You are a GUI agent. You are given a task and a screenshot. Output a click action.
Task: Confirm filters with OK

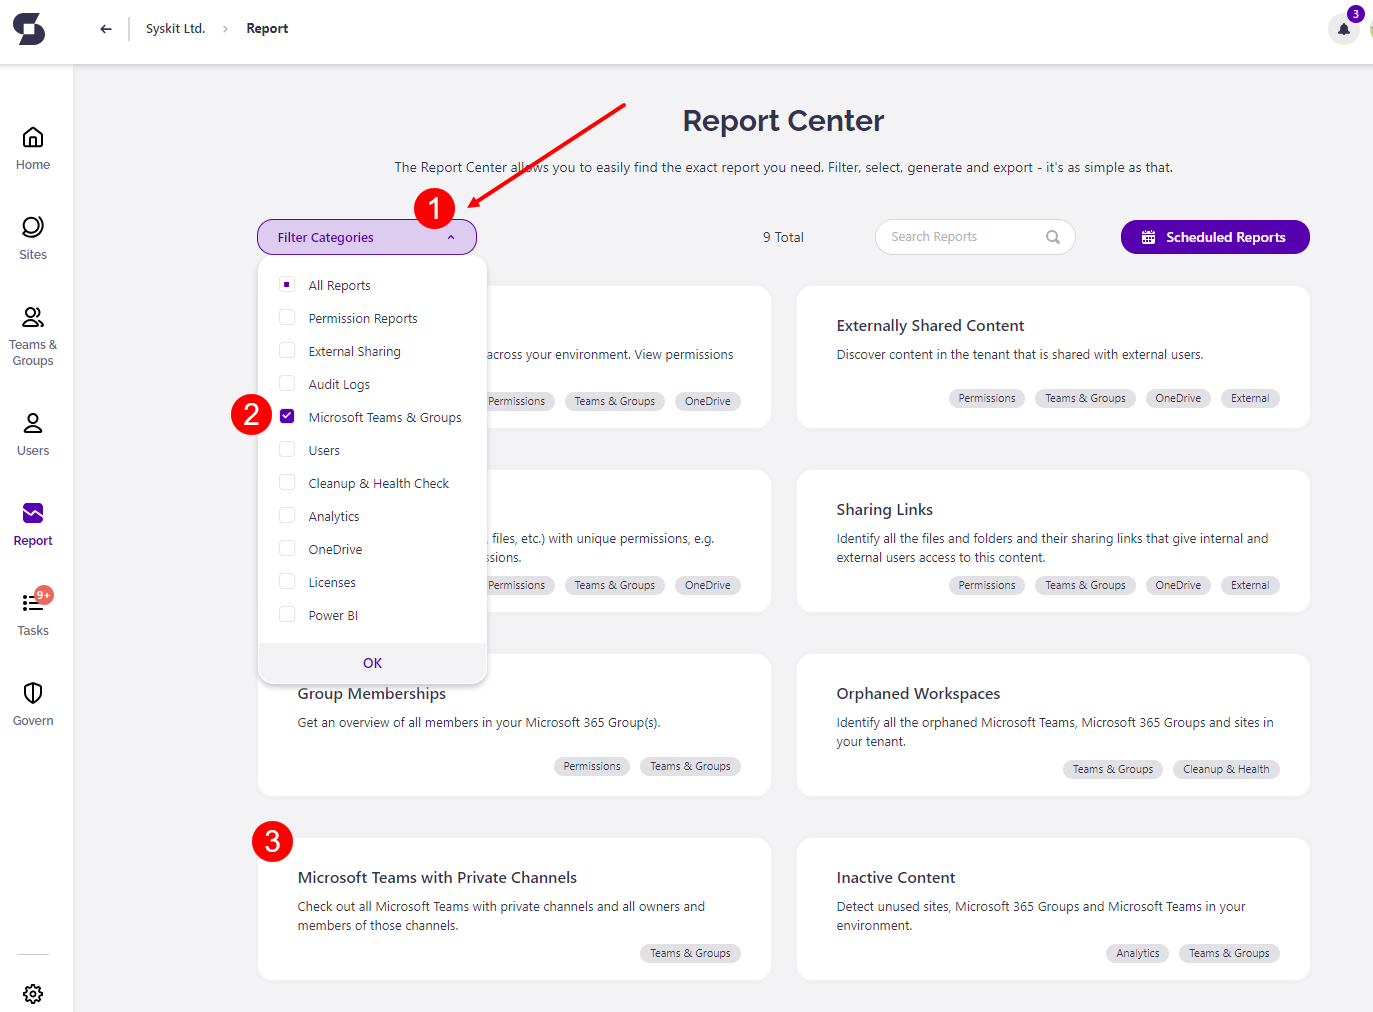click(x=371, y=662)
